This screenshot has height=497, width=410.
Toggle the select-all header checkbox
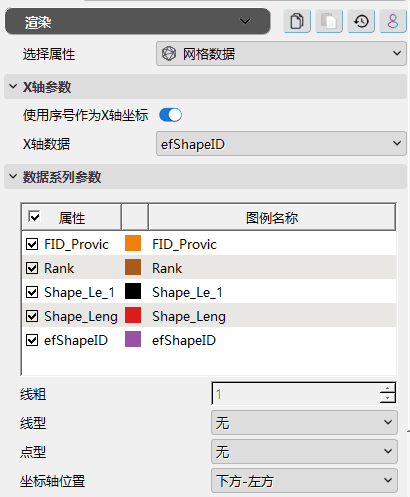(x=34, y=216)
